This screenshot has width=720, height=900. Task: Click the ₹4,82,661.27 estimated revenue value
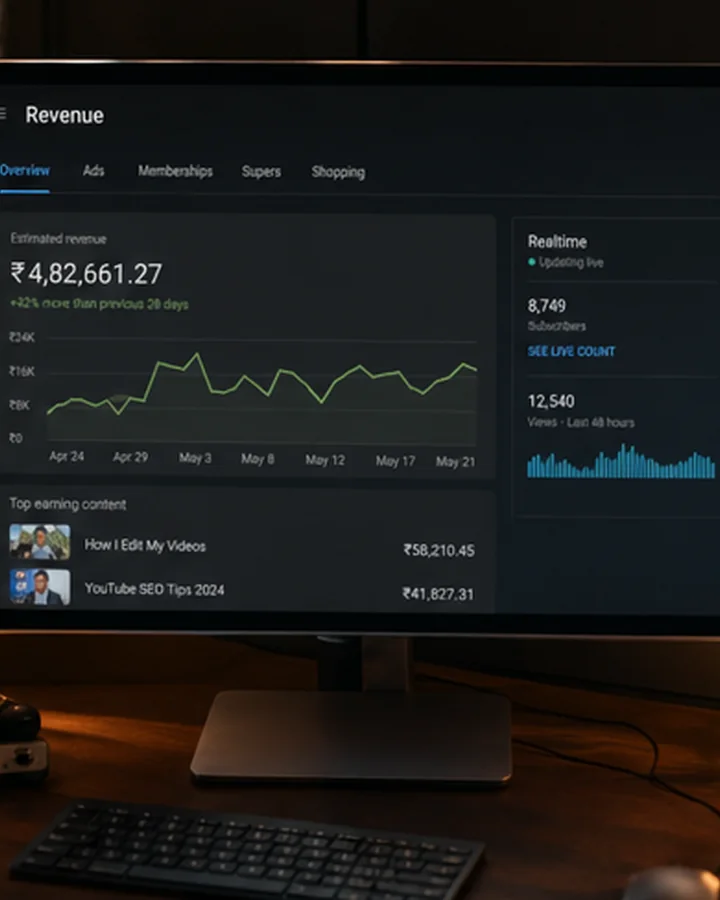click(87, 274)
